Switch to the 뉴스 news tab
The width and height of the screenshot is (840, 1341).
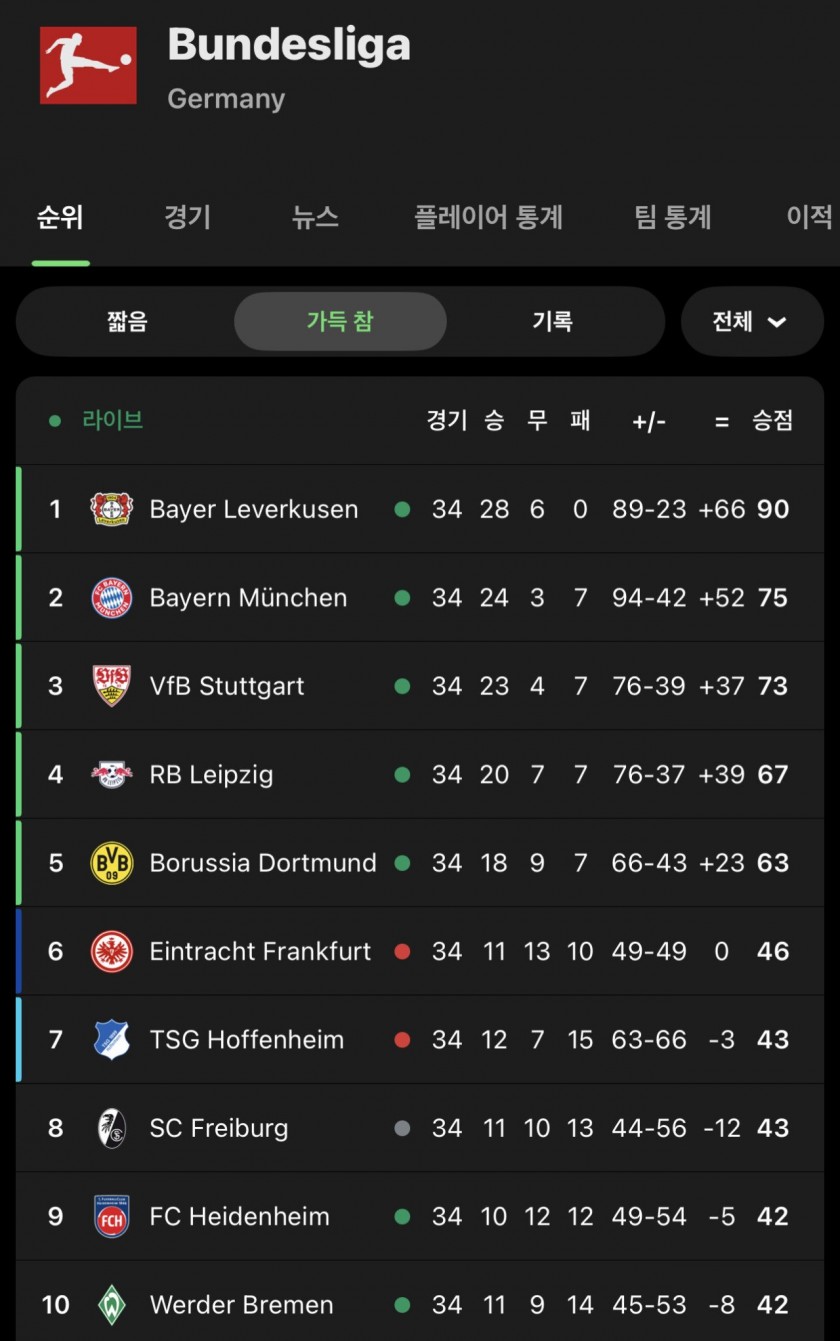click(315, 217)
